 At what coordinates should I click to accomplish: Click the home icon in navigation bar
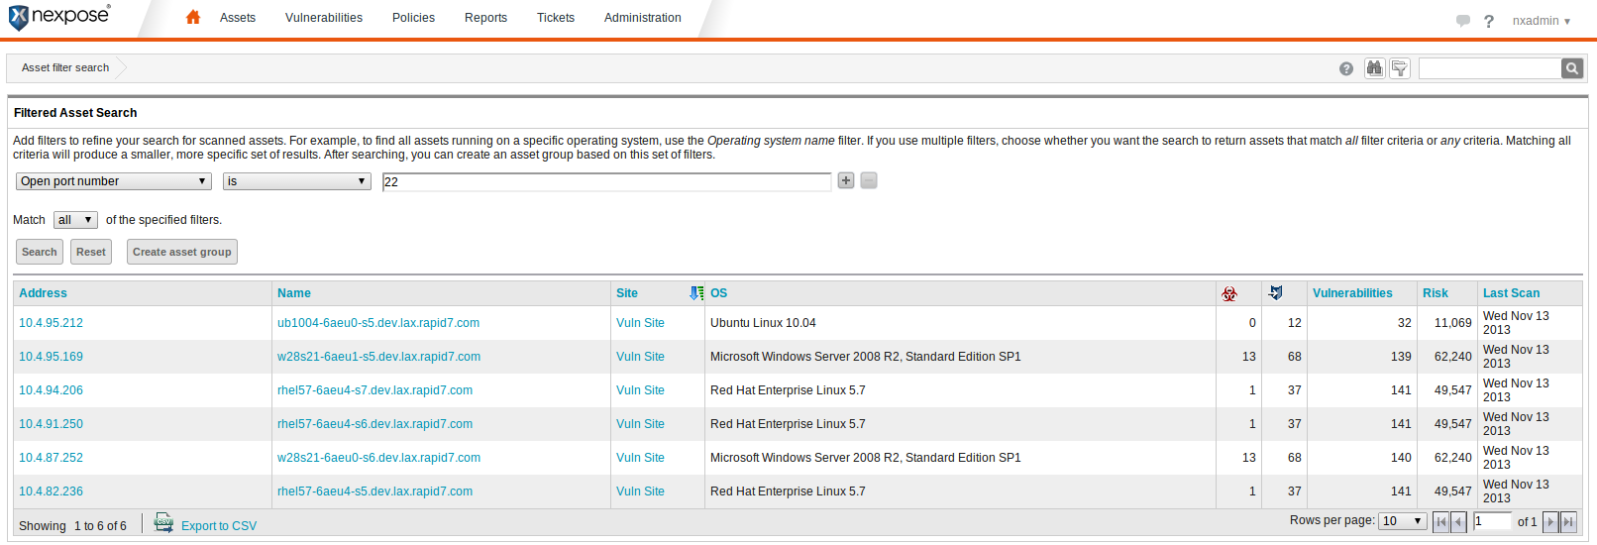click(x=193, y=17)
